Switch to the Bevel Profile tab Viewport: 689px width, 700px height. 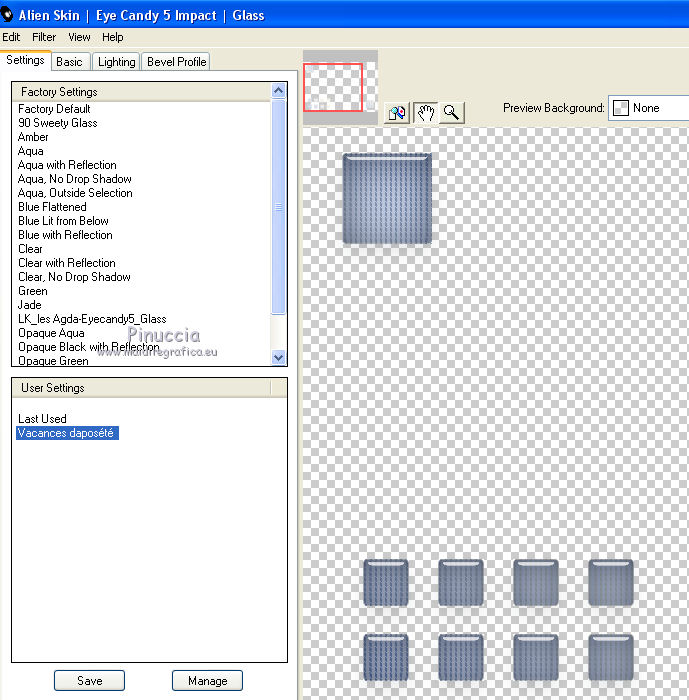(176, 62)
